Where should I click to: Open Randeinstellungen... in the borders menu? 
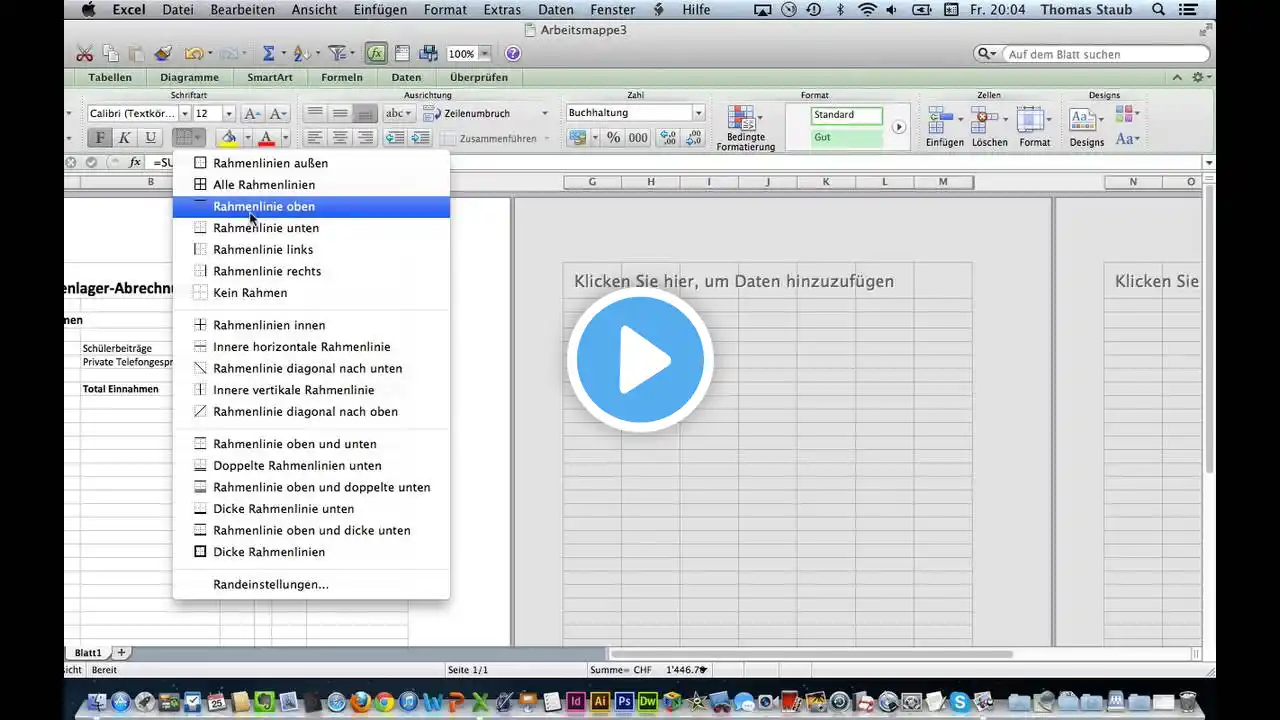[311, 584]
